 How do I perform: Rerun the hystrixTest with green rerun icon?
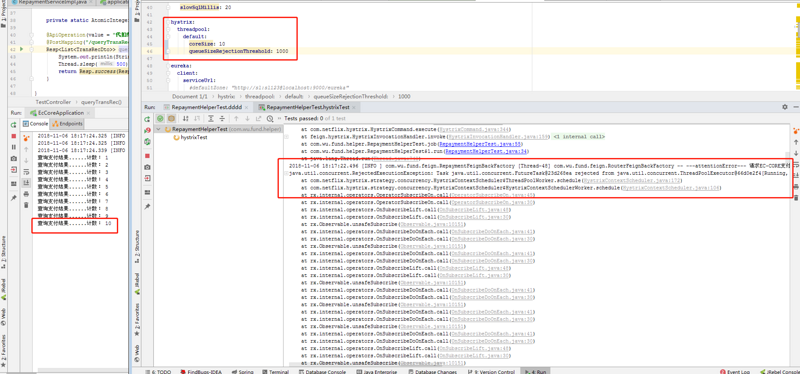tap(147, 119)
